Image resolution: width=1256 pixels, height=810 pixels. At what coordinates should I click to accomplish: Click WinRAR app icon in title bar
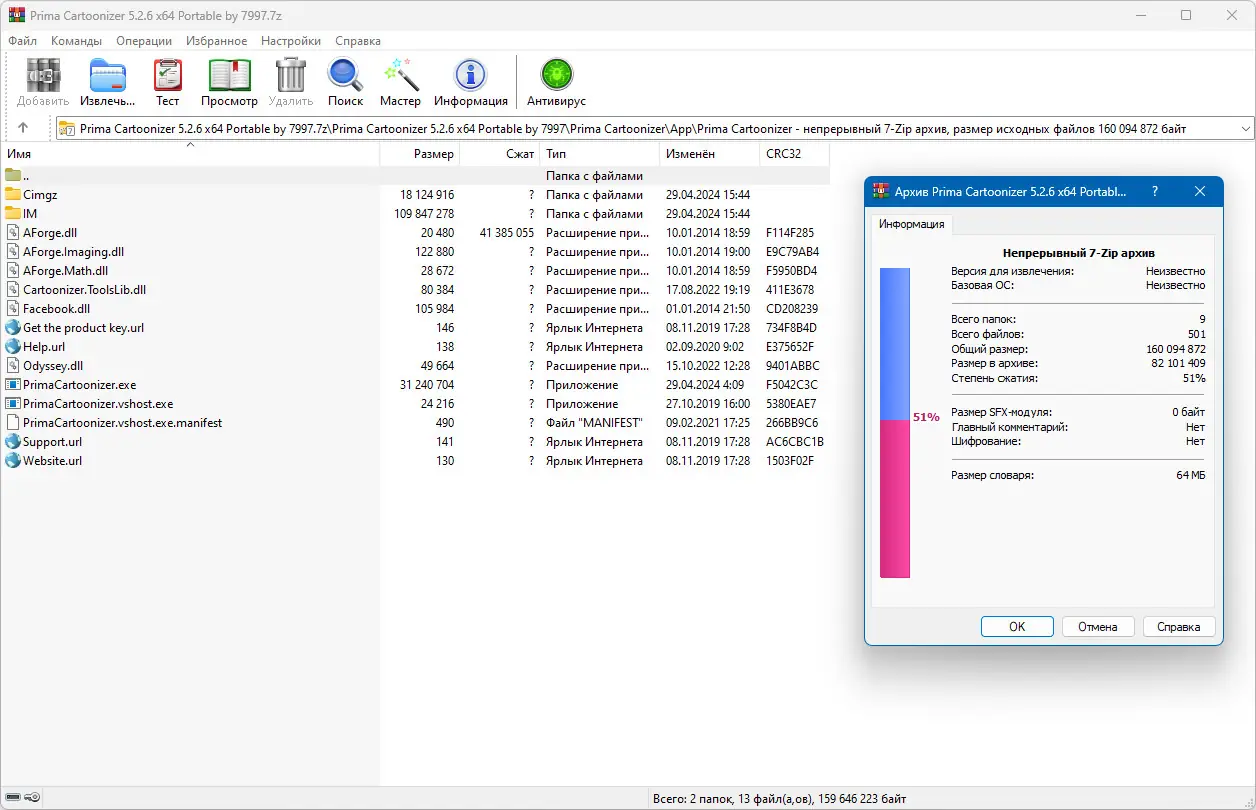(15, 15)
